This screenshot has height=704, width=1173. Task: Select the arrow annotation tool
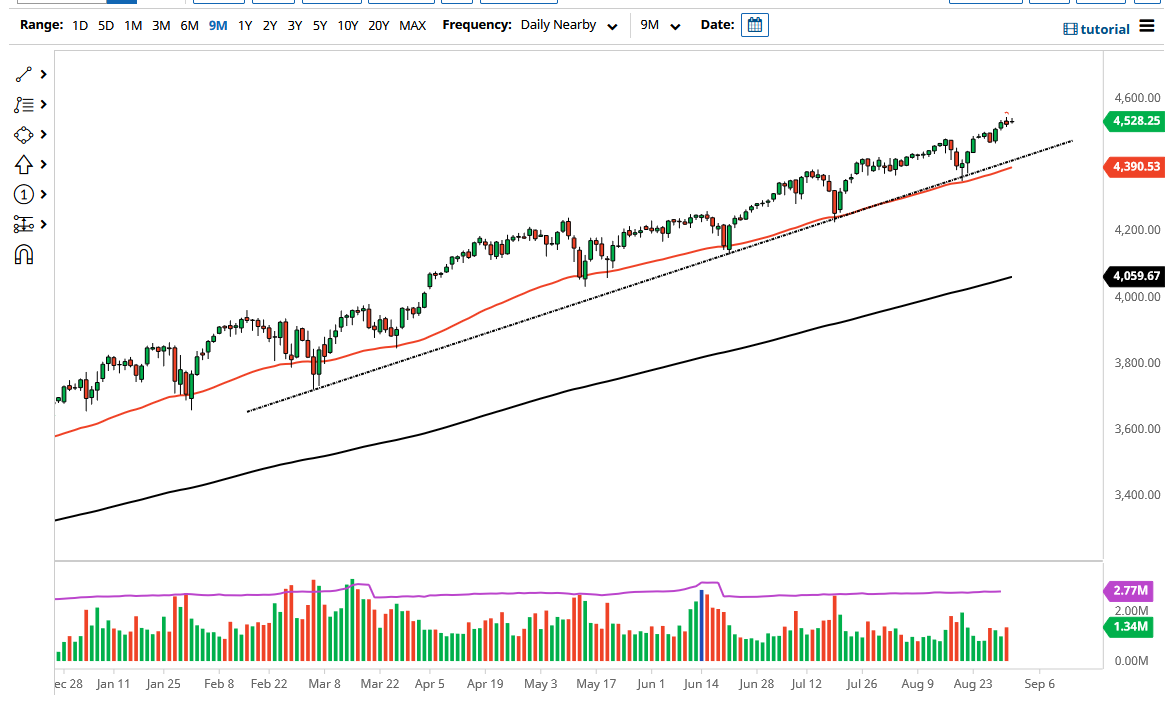pyautogui.click(x=24, y=164)
